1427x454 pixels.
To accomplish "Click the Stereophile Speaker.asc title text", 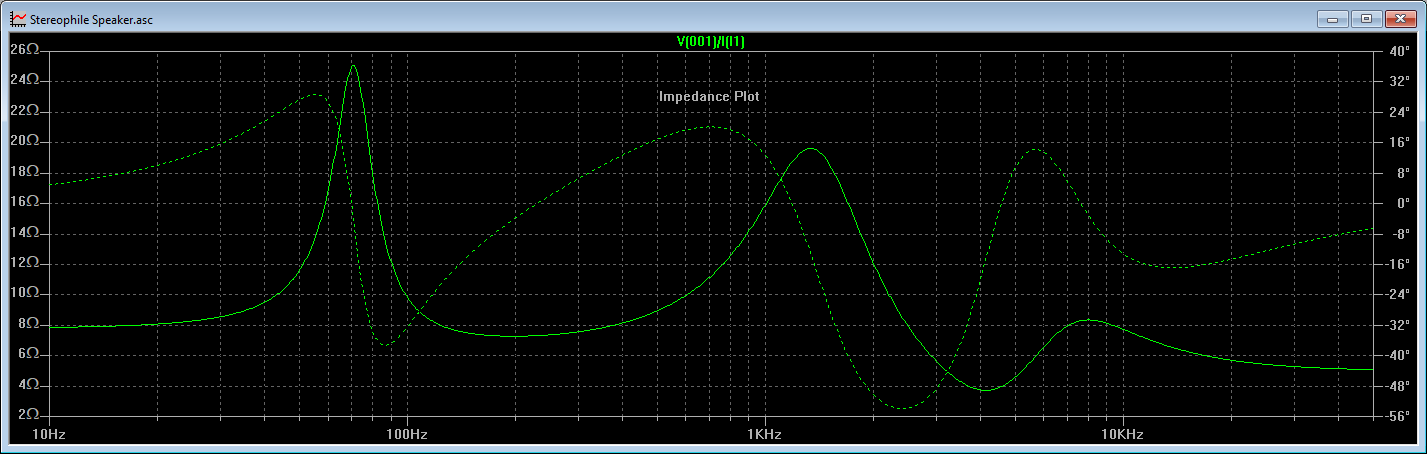I will pyautogui.click(x=92, y=20).
